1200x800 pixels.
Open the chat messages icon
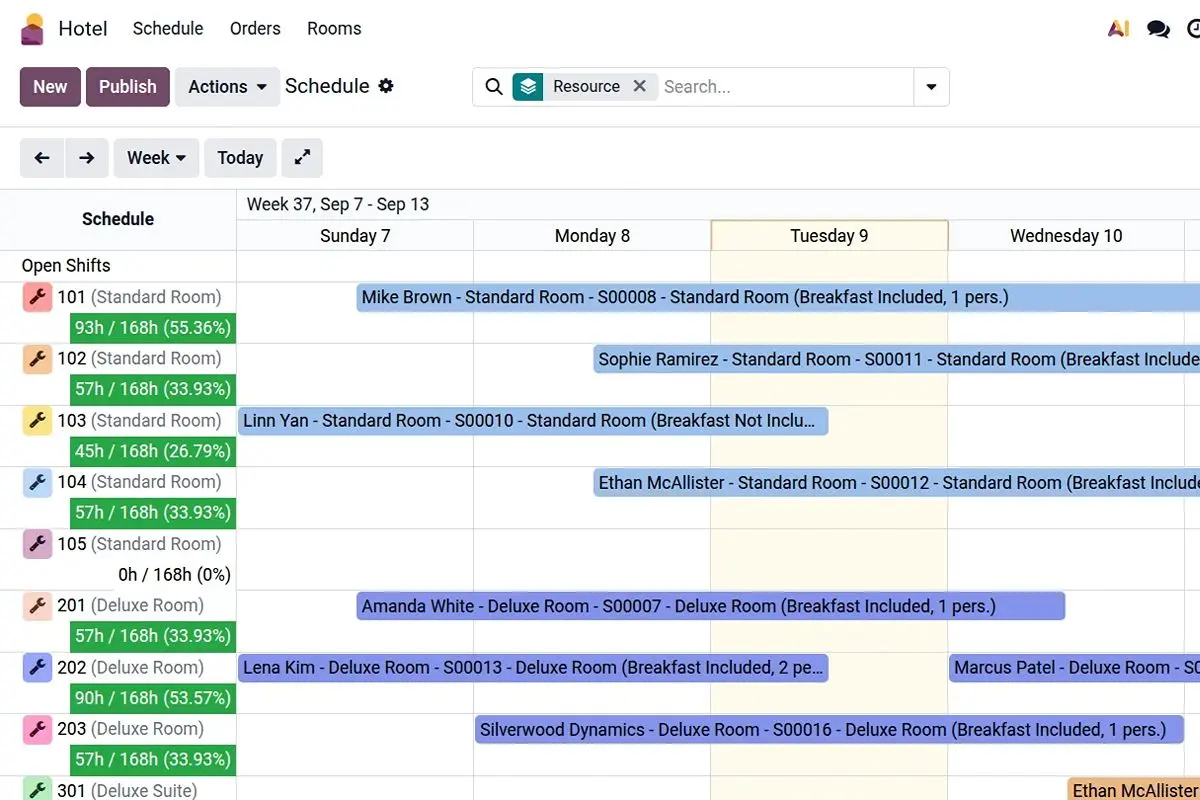pos(1158,29)
